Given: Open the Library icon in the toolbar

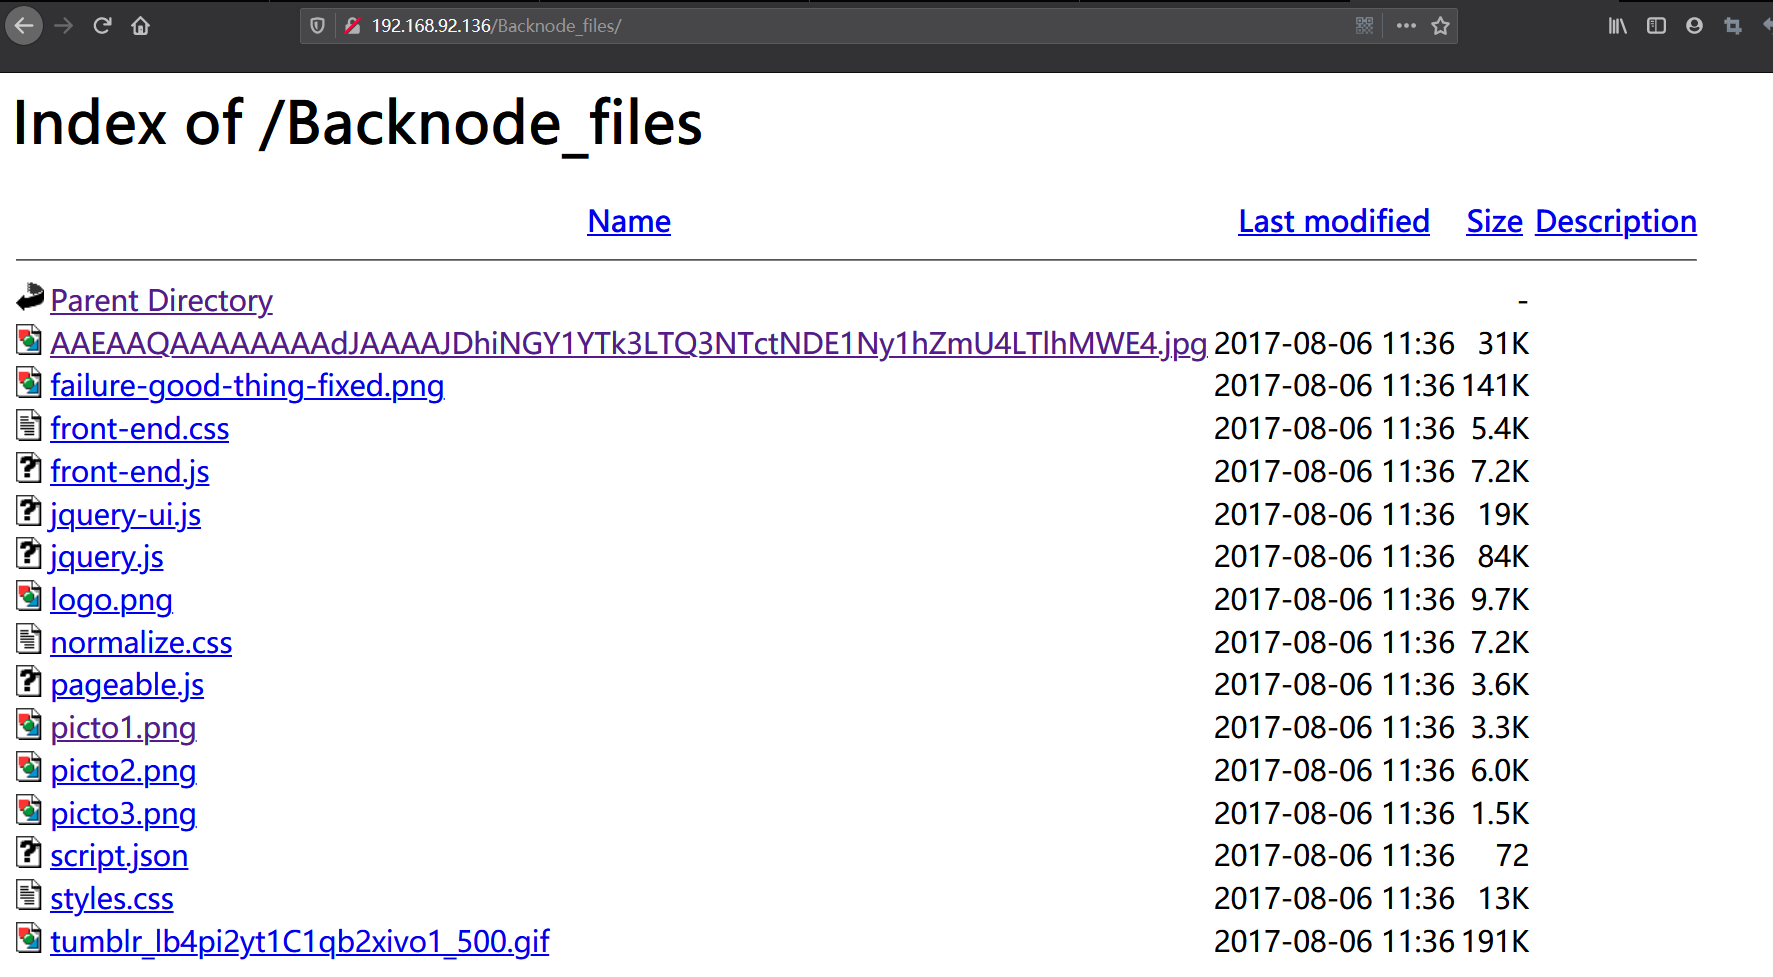Looking at the screenshot, I should (x=1618, y=26).
